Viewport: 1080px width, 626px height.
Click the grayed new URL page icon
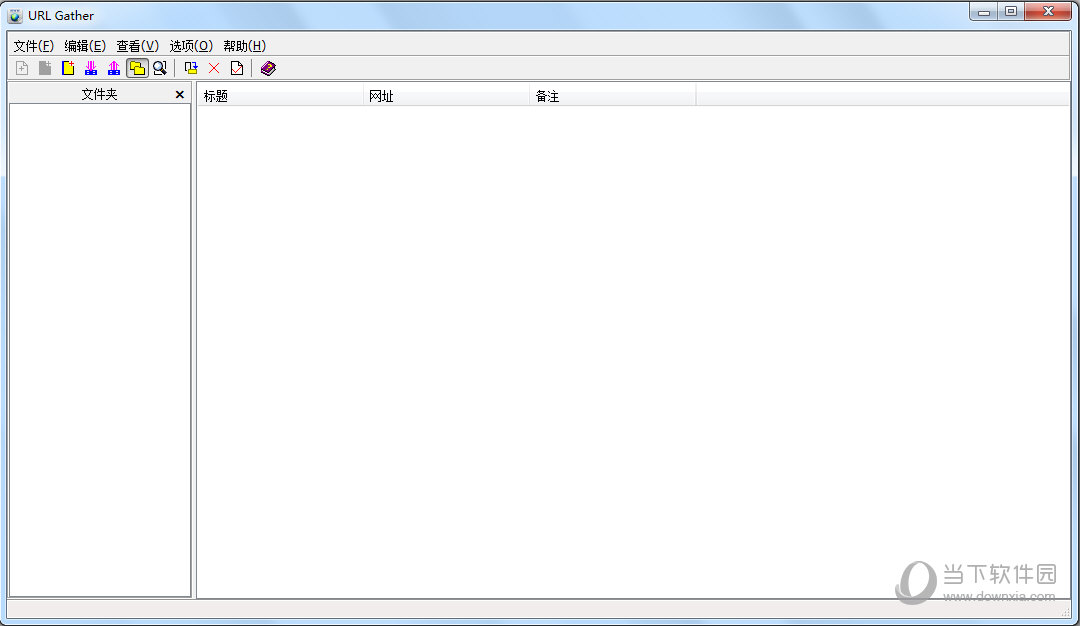pos(22,68)
